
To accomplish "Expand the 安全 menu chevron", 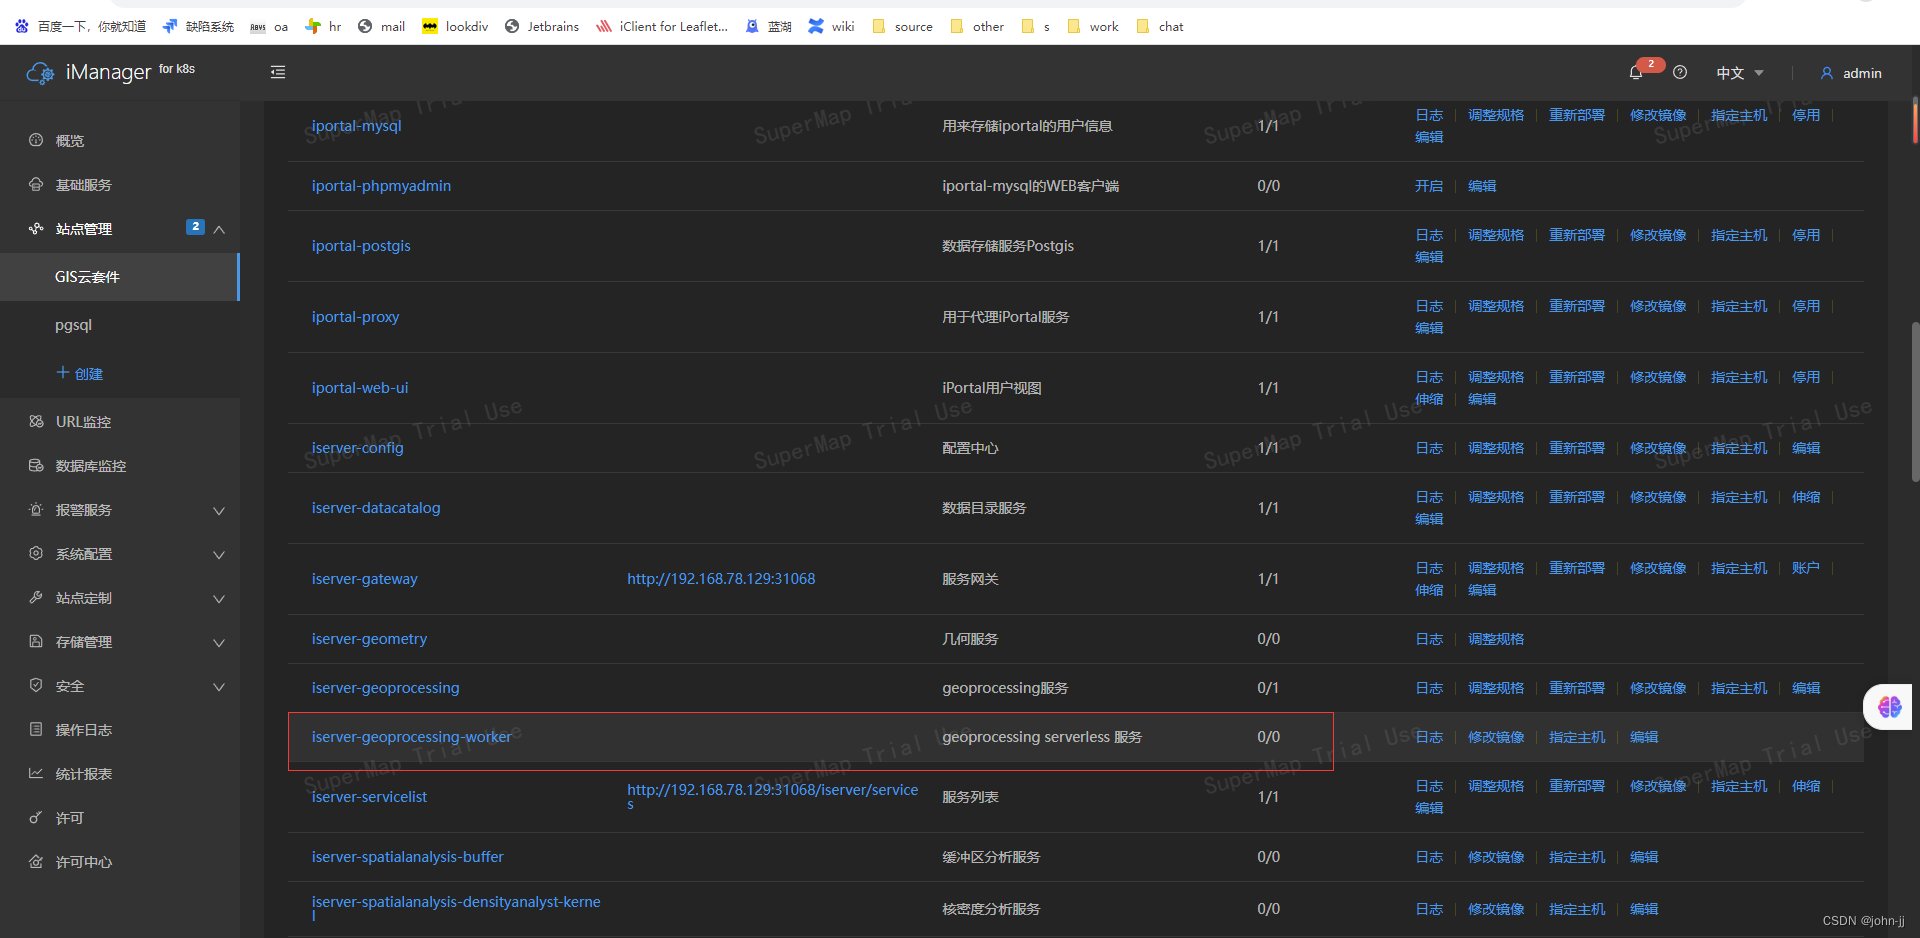I will (219, 686).
